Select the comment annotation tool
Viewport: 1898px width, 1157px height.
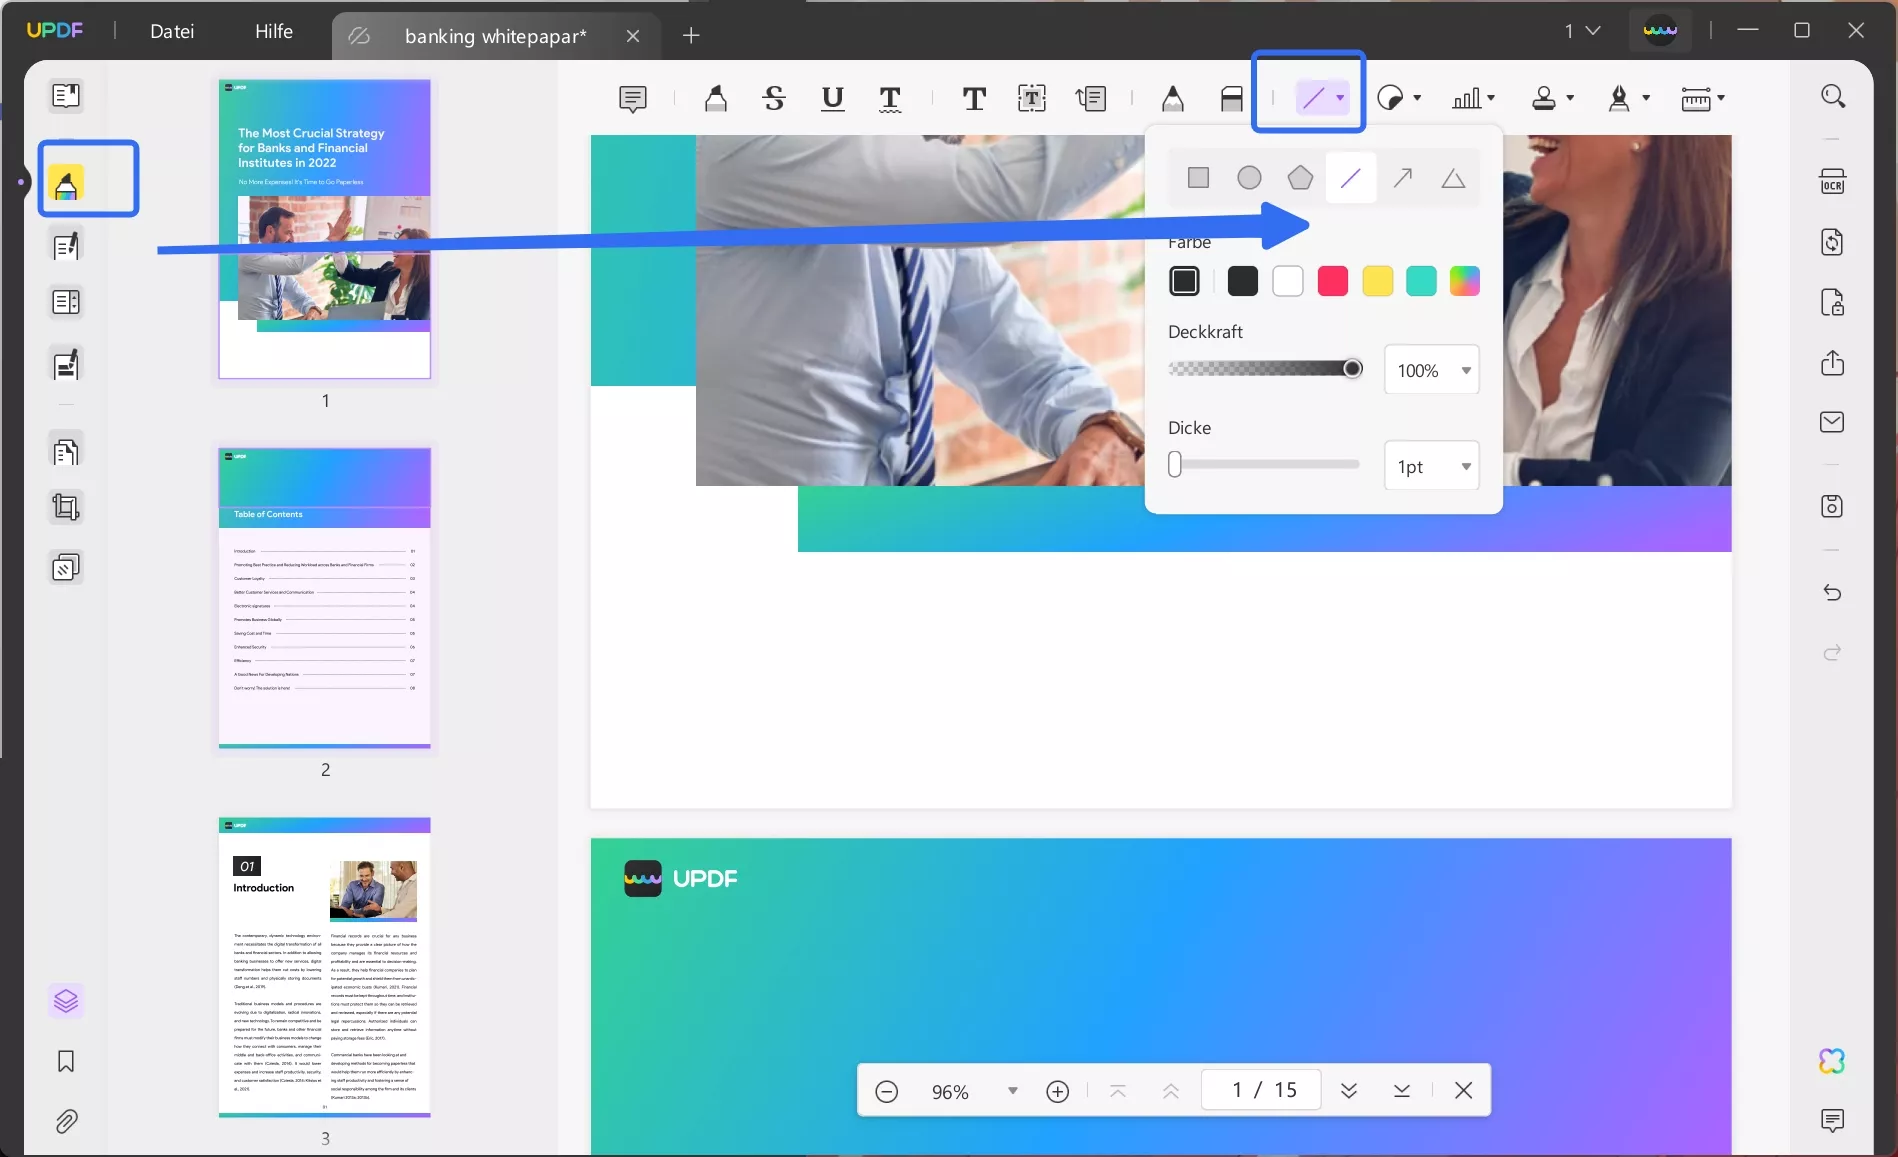[632, 97]
